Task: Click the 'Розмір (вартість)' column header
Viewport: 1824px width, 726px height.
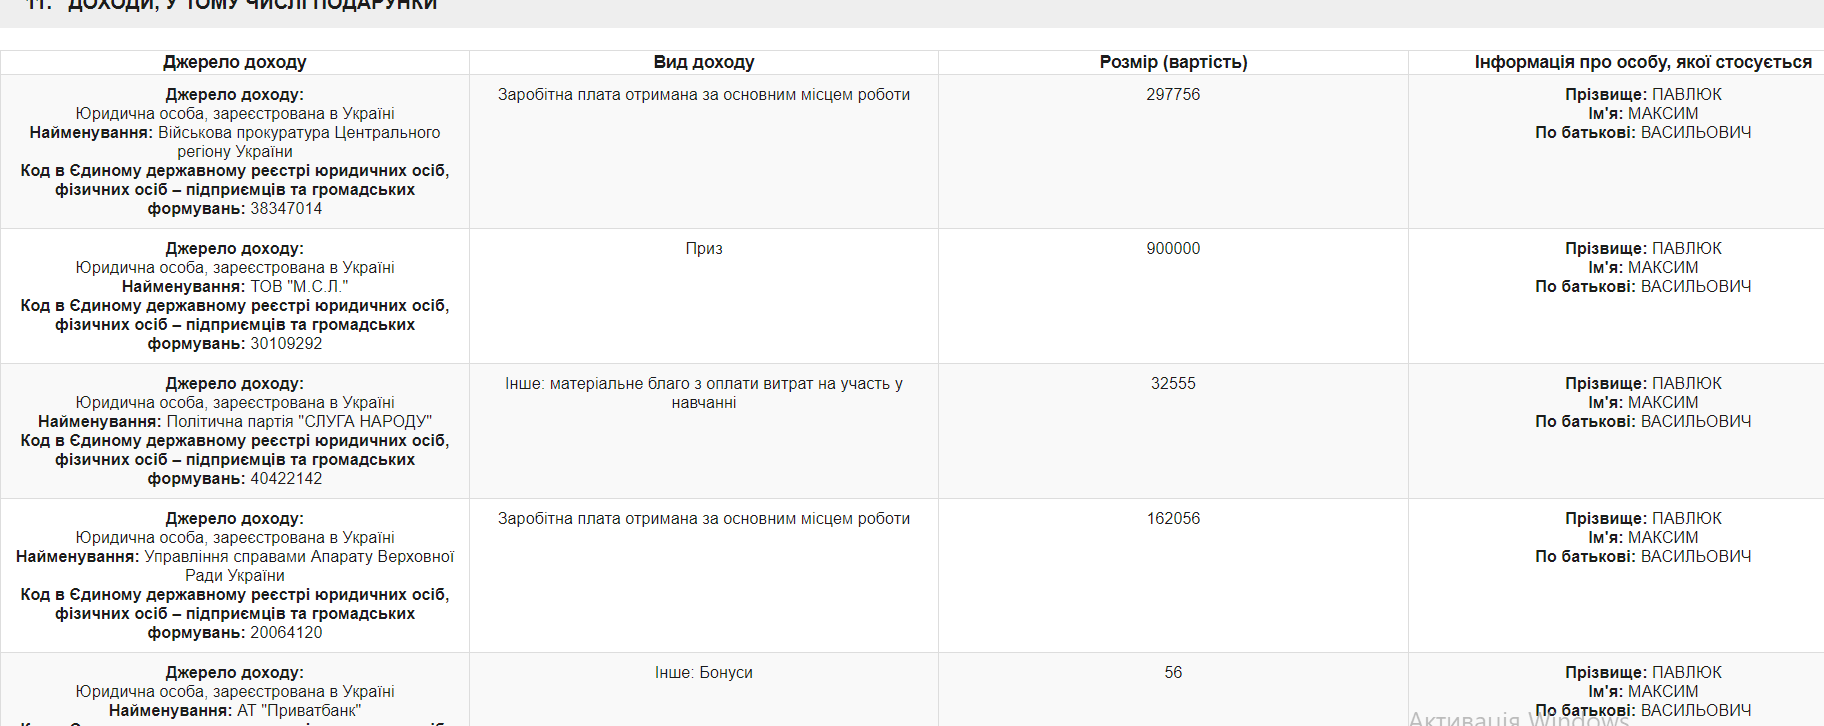Action: tap(1173, 62)
